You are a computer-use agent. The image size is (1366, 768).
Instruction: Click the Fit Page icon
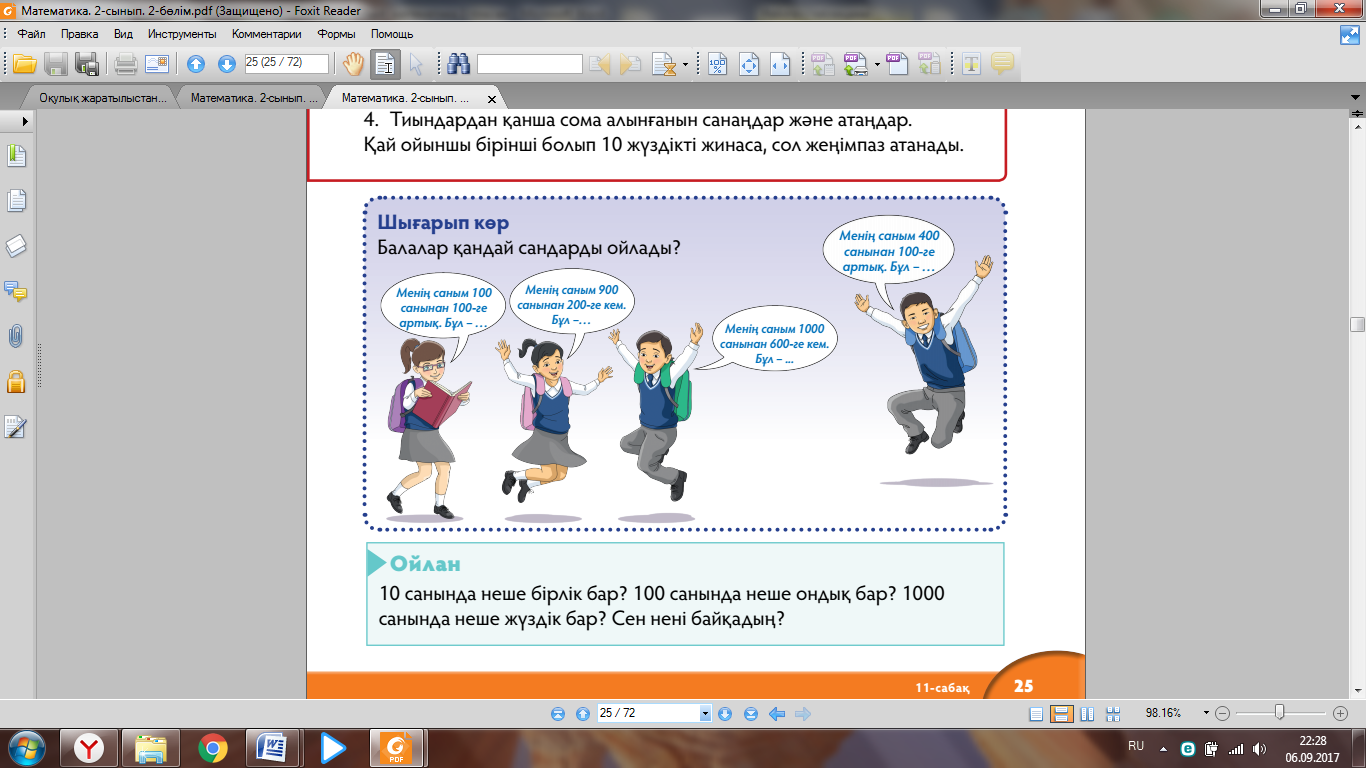click(748, 64)
